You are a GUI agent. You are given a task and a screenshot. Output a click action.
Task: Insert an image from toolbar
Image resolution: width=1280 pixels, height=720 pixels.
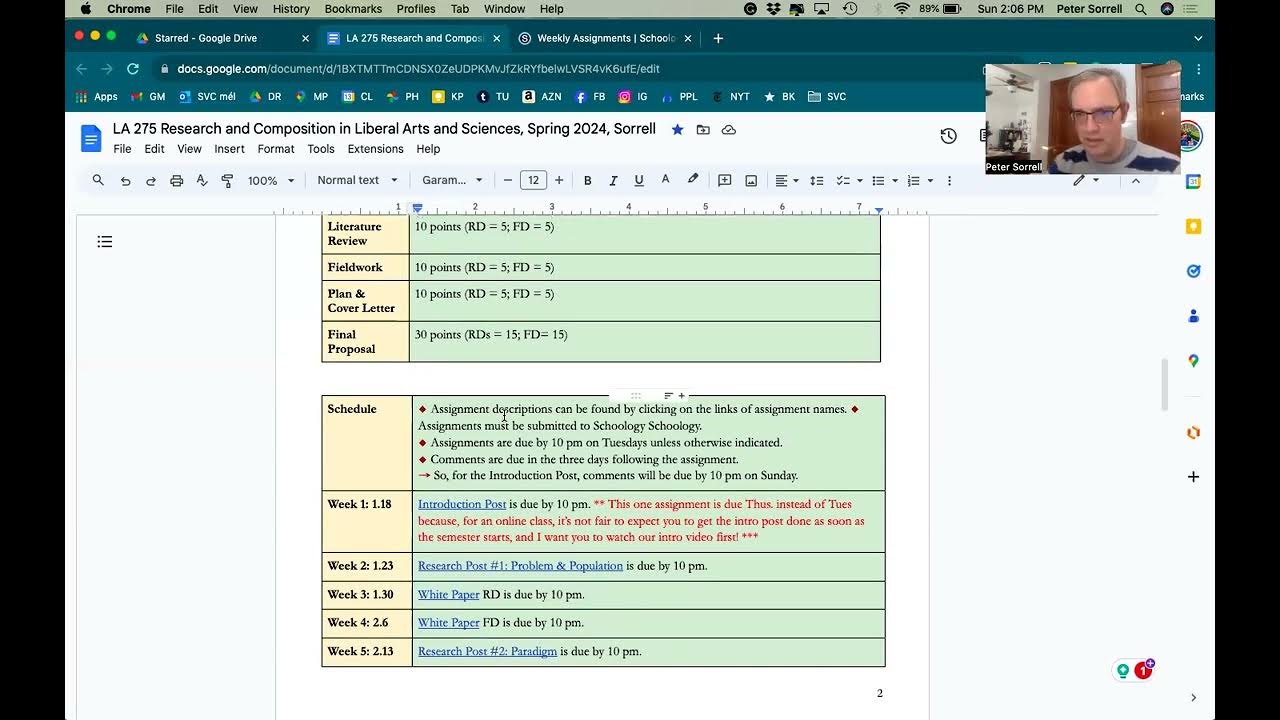click(751, 181)
